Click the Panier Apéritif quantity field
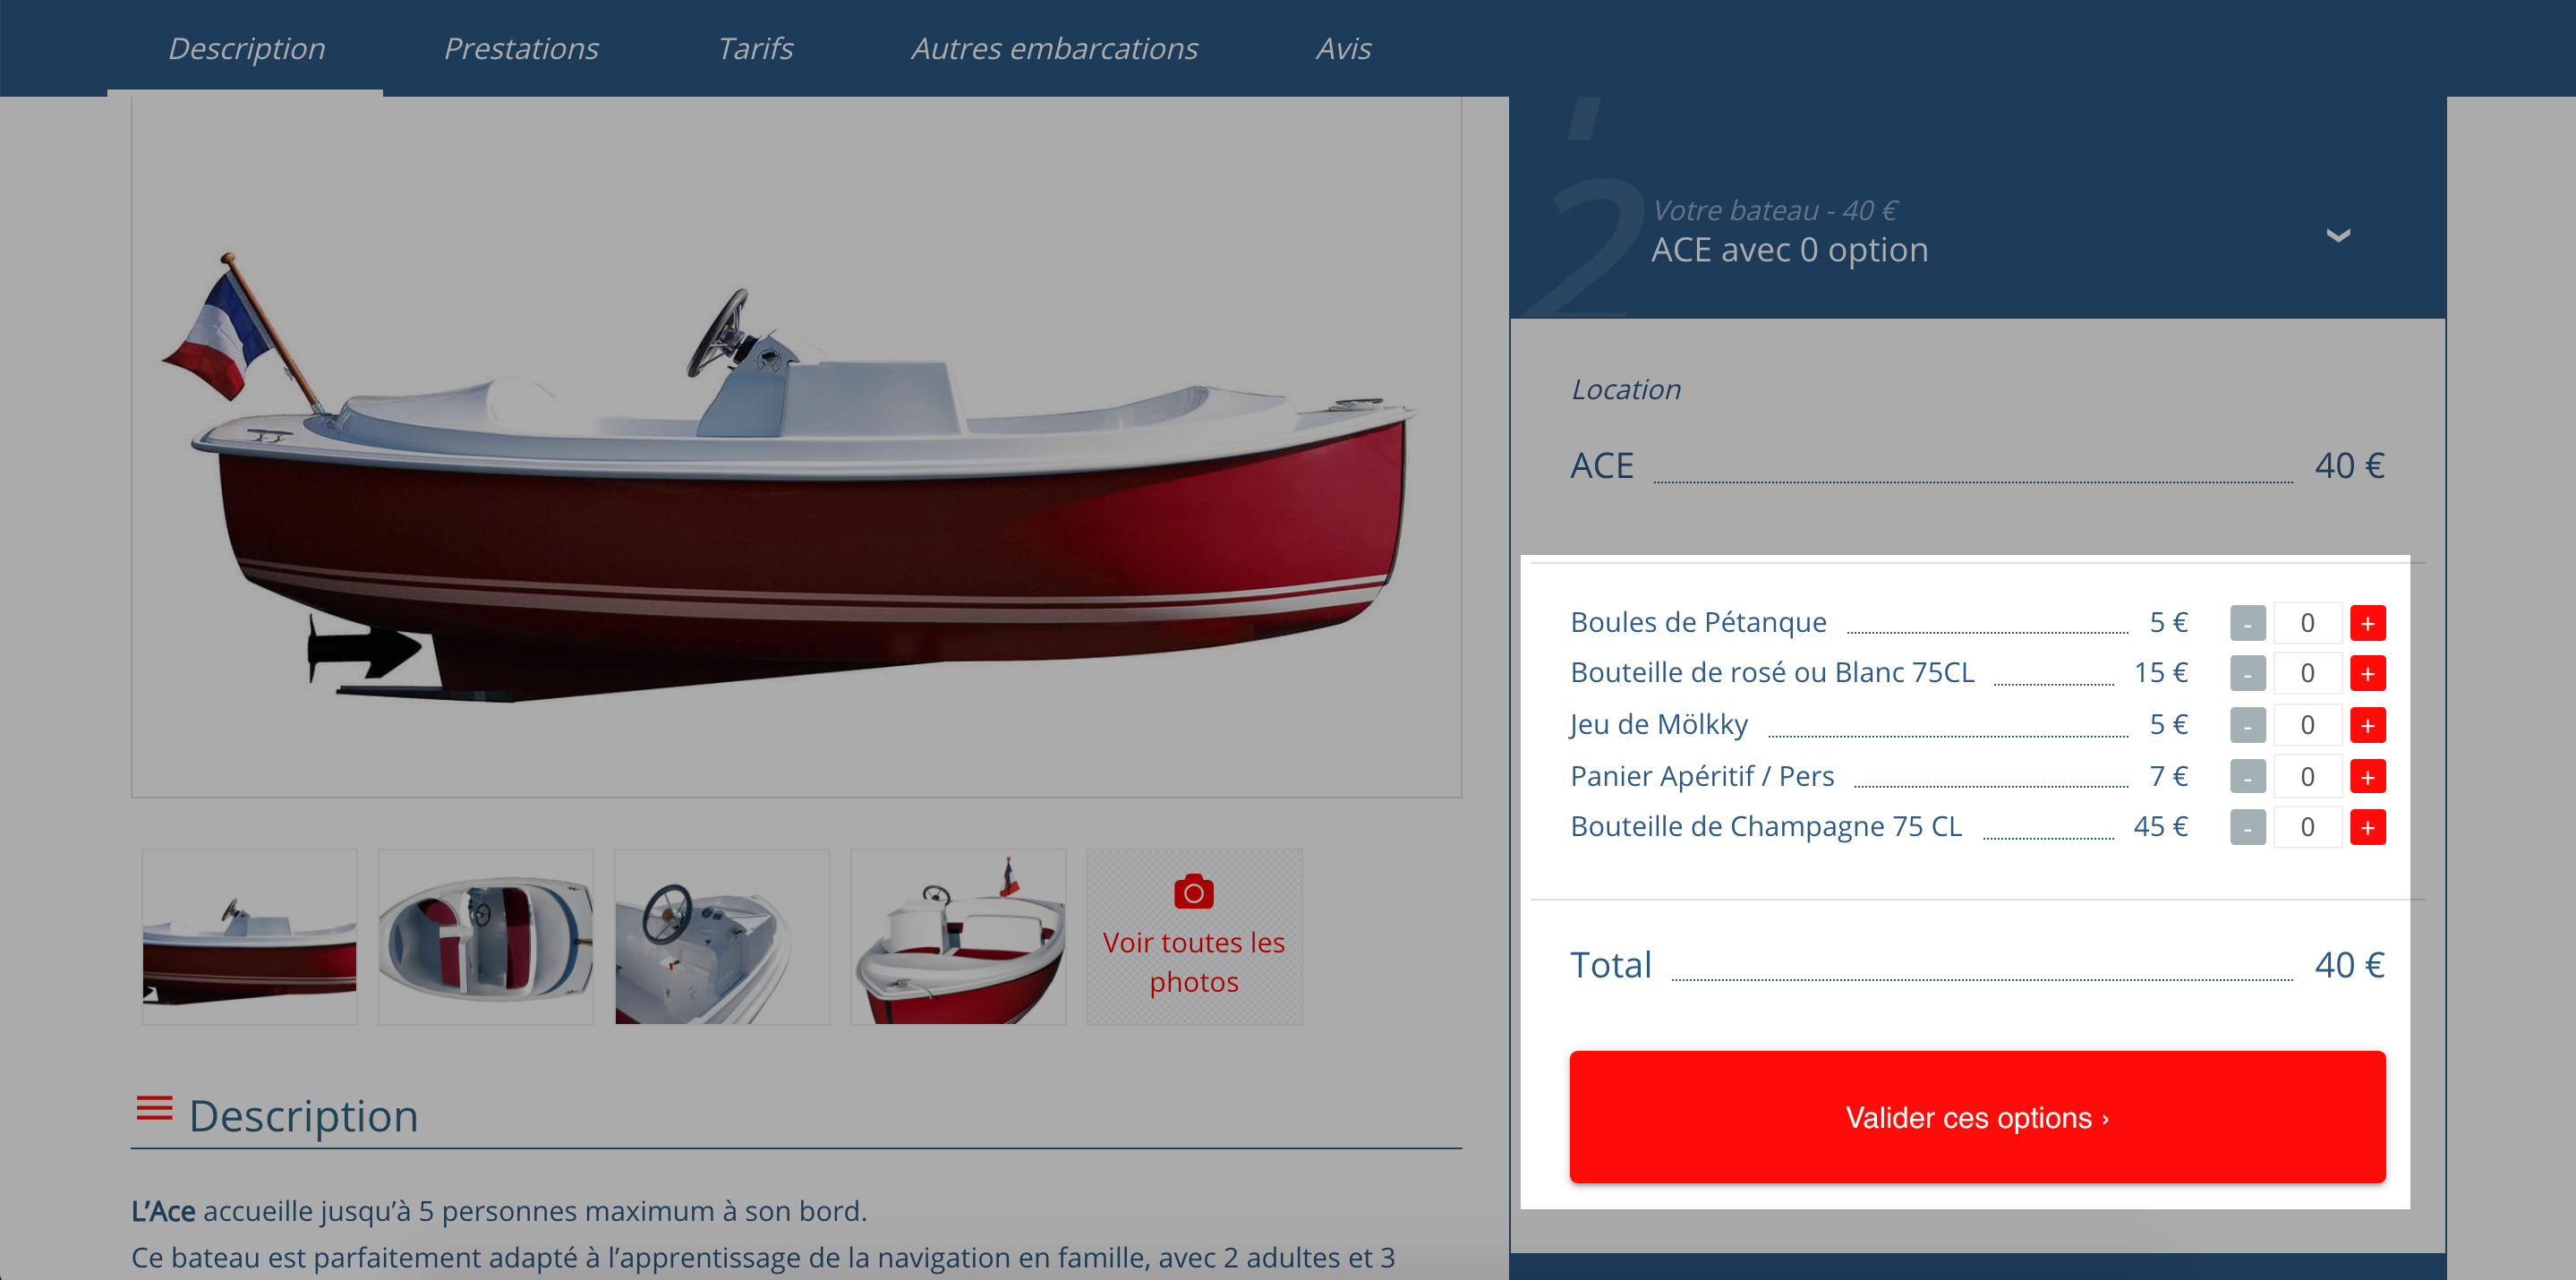Image resolution: width=2576 pixels, height=1280 pixels. (x=2307, y=776)
